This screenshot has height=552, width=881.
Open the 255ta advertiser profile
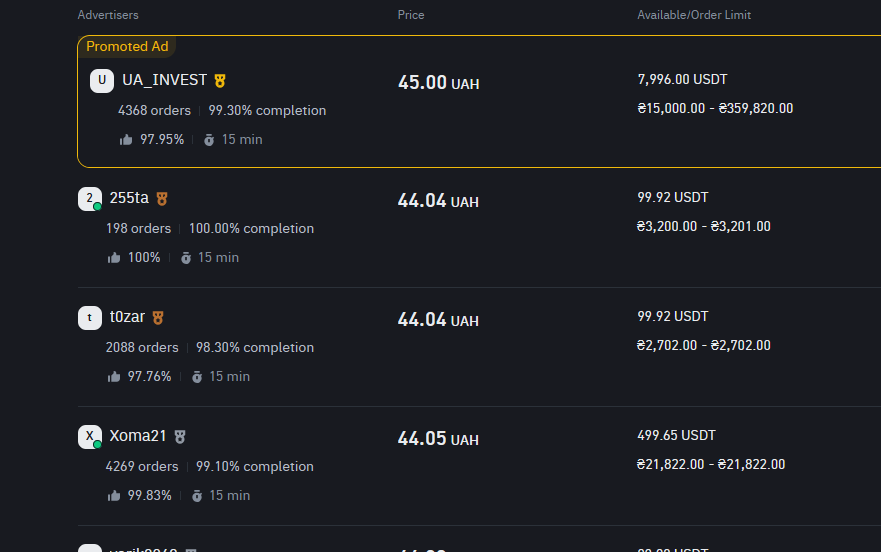[129, 199]
